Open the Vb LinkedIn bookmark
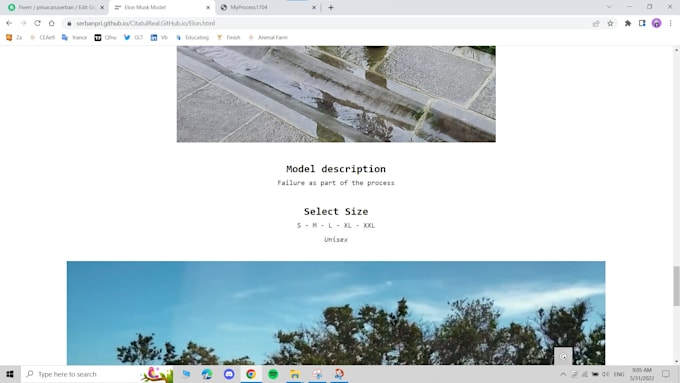The image size is (680, 383). click(159, 38)
